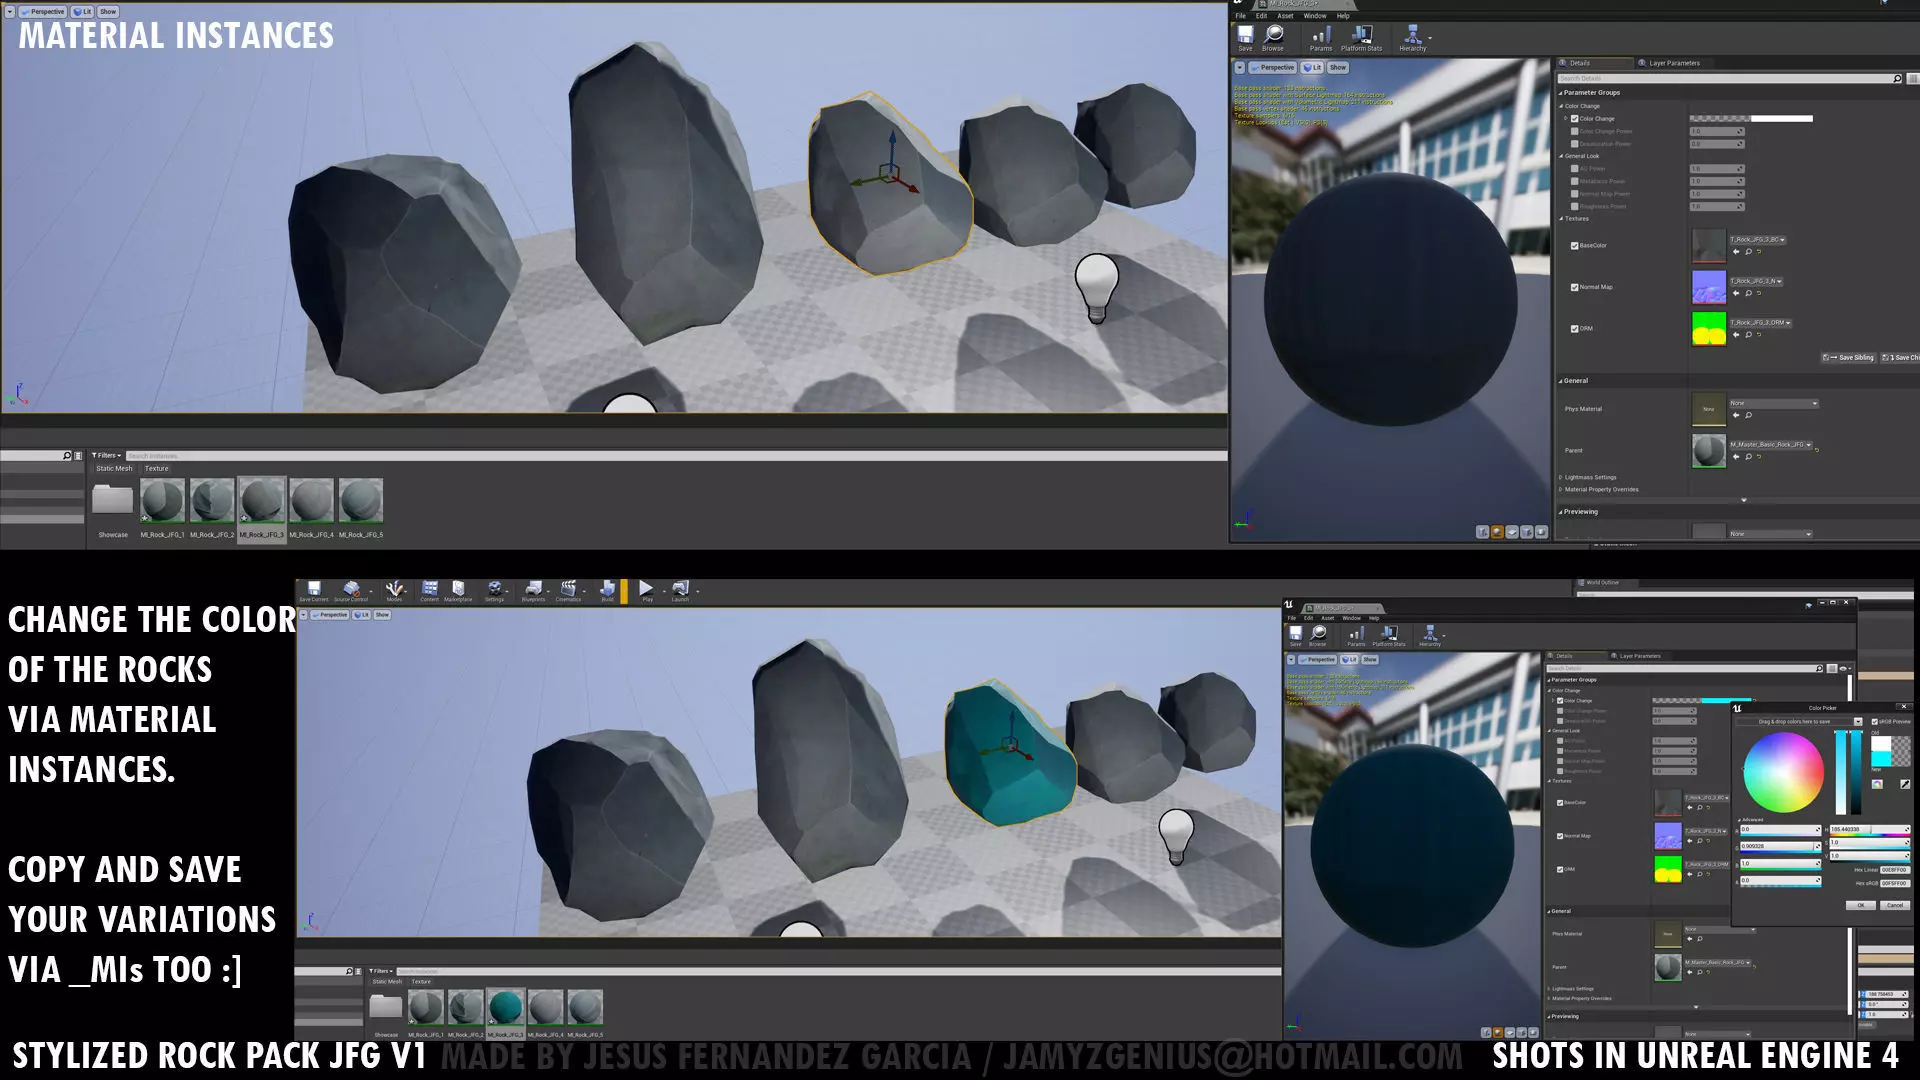Click Hierarchy in the lower material editor toolbar
Viewport: 1920px width, 1080px height.
pos(1430,636)
